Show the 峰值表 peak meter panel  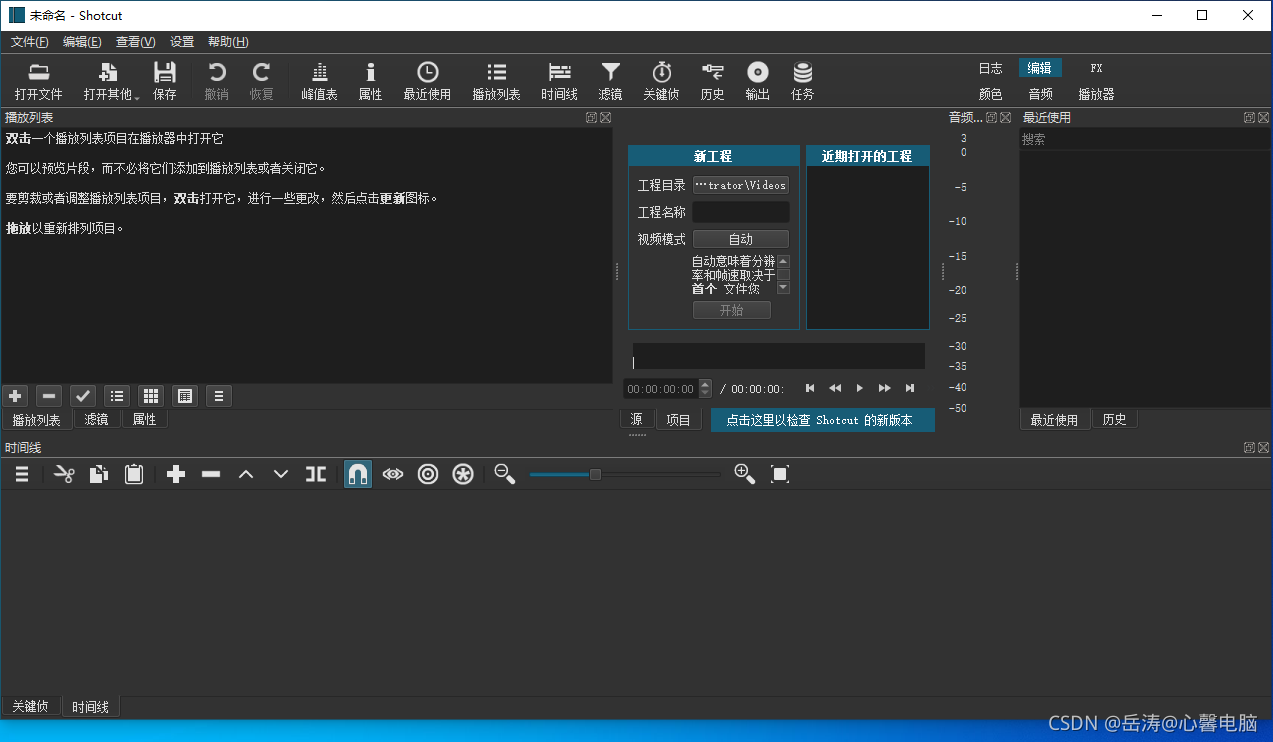click(x=319, y=81)
